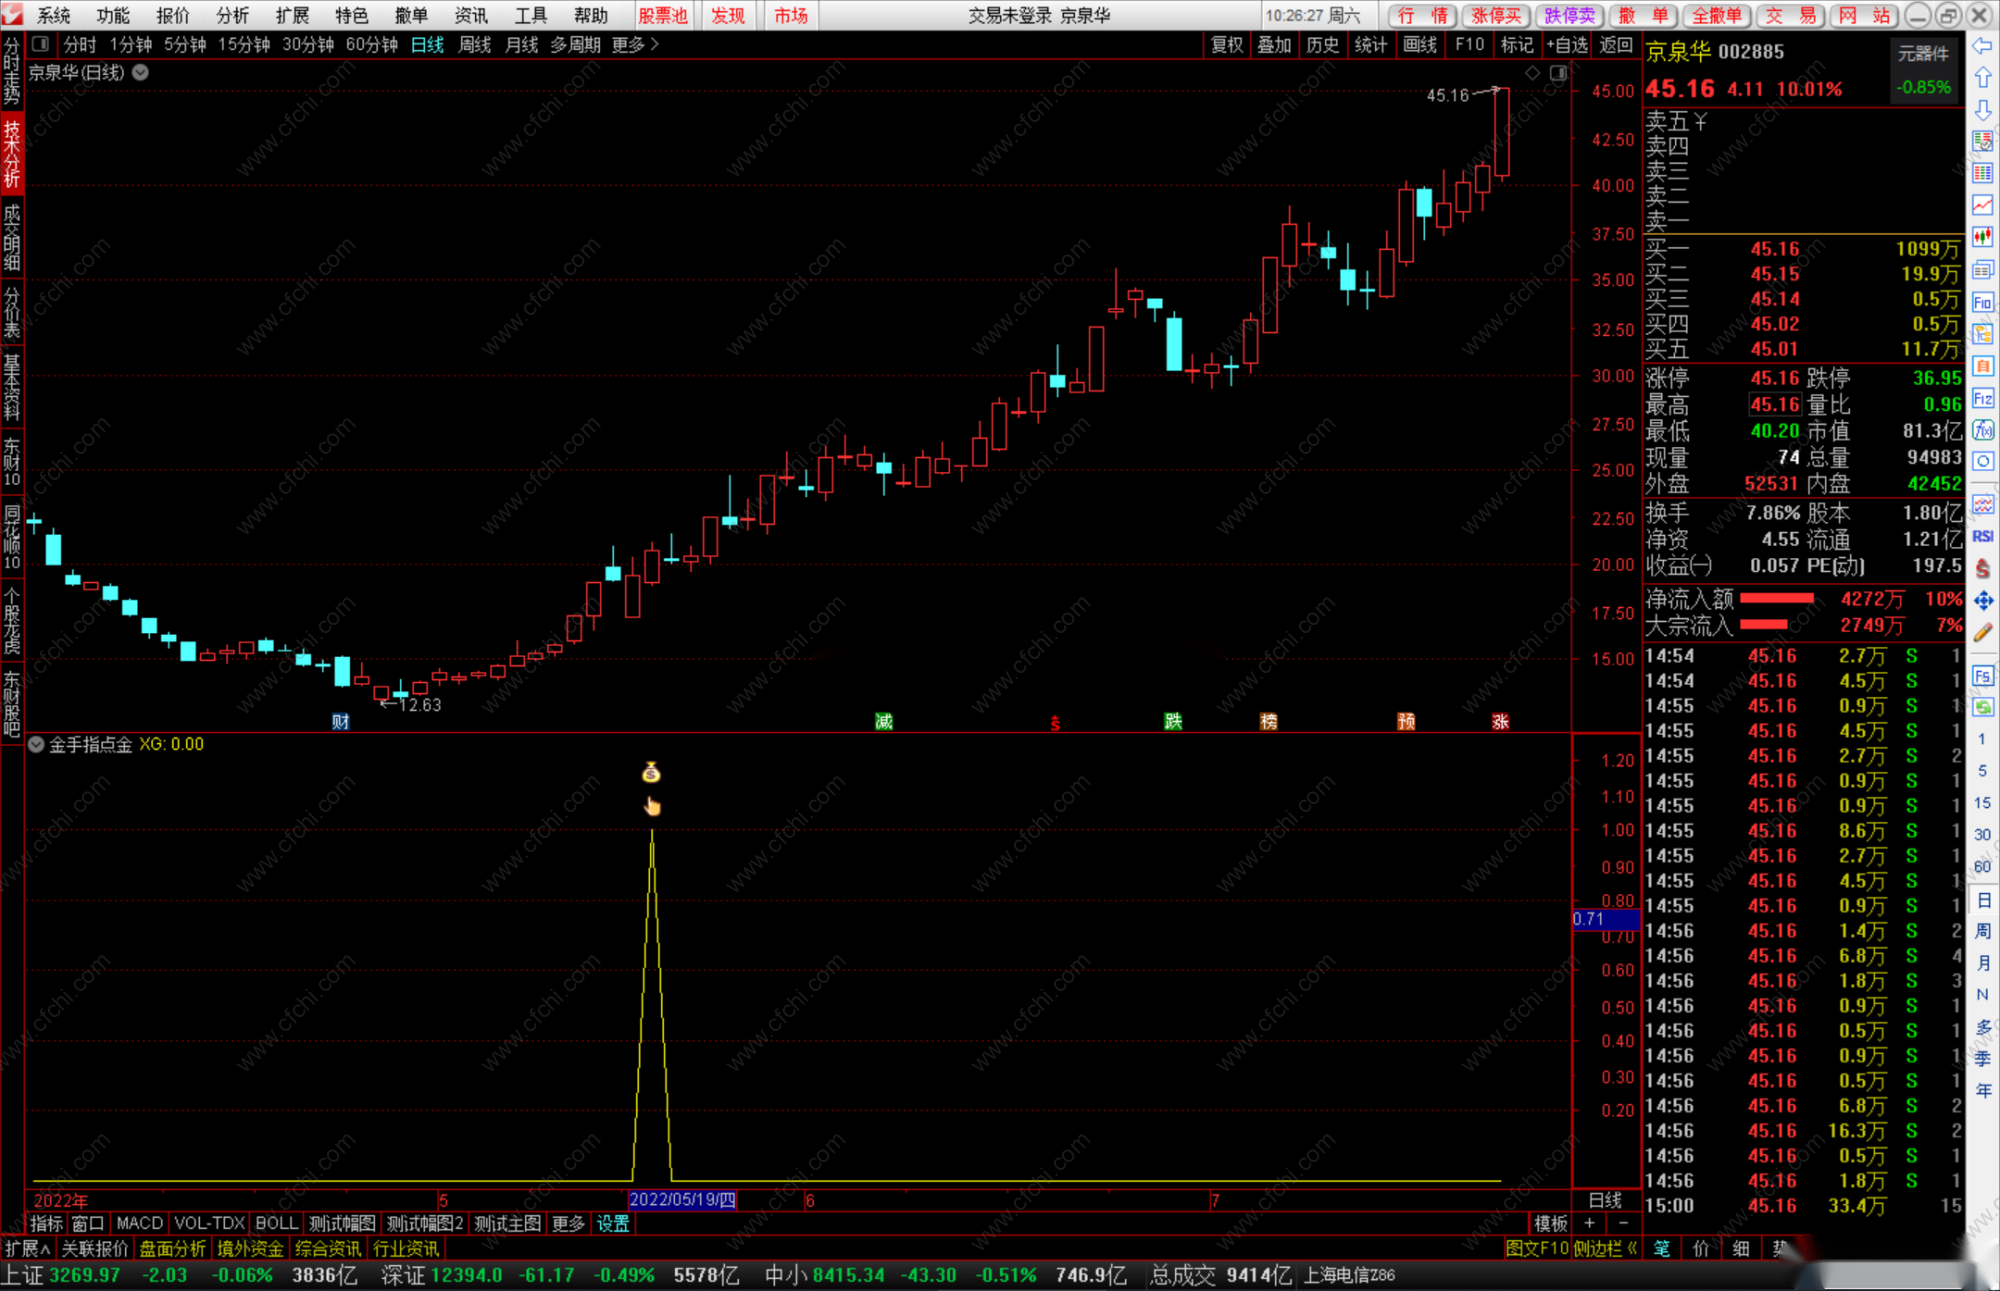Toggle the small square at period bar start
This screenshot has width=2000, height=1291.
41,44
